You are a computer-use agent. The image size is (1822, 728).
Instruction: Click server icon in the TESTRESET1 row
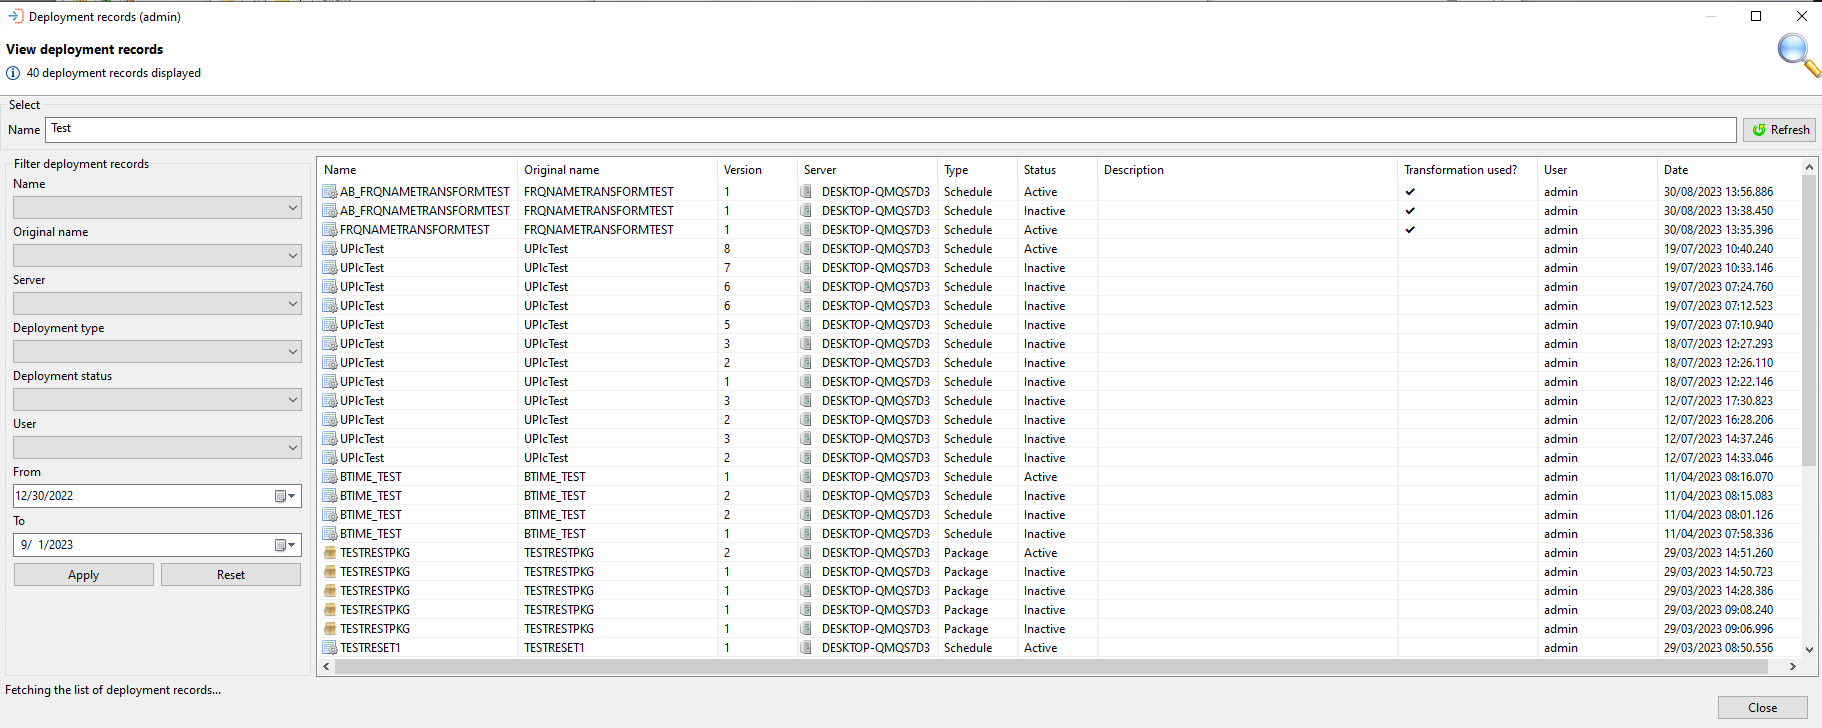806,648
